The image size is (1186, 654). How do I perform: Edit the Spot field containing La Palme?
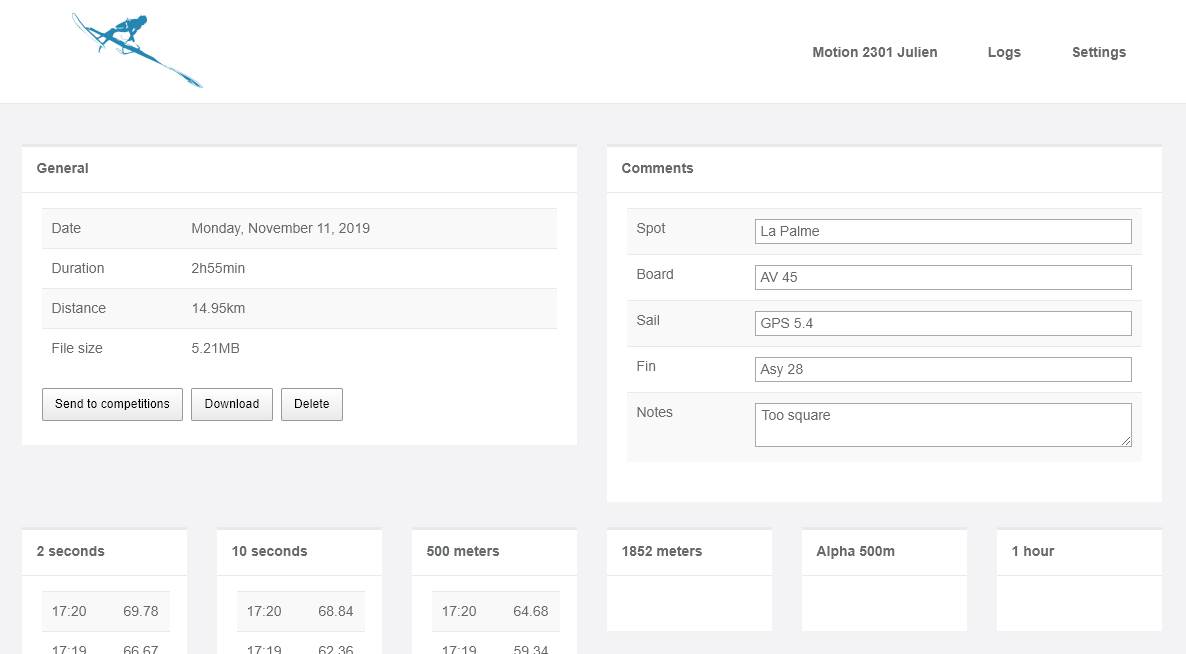coord(942,231)
